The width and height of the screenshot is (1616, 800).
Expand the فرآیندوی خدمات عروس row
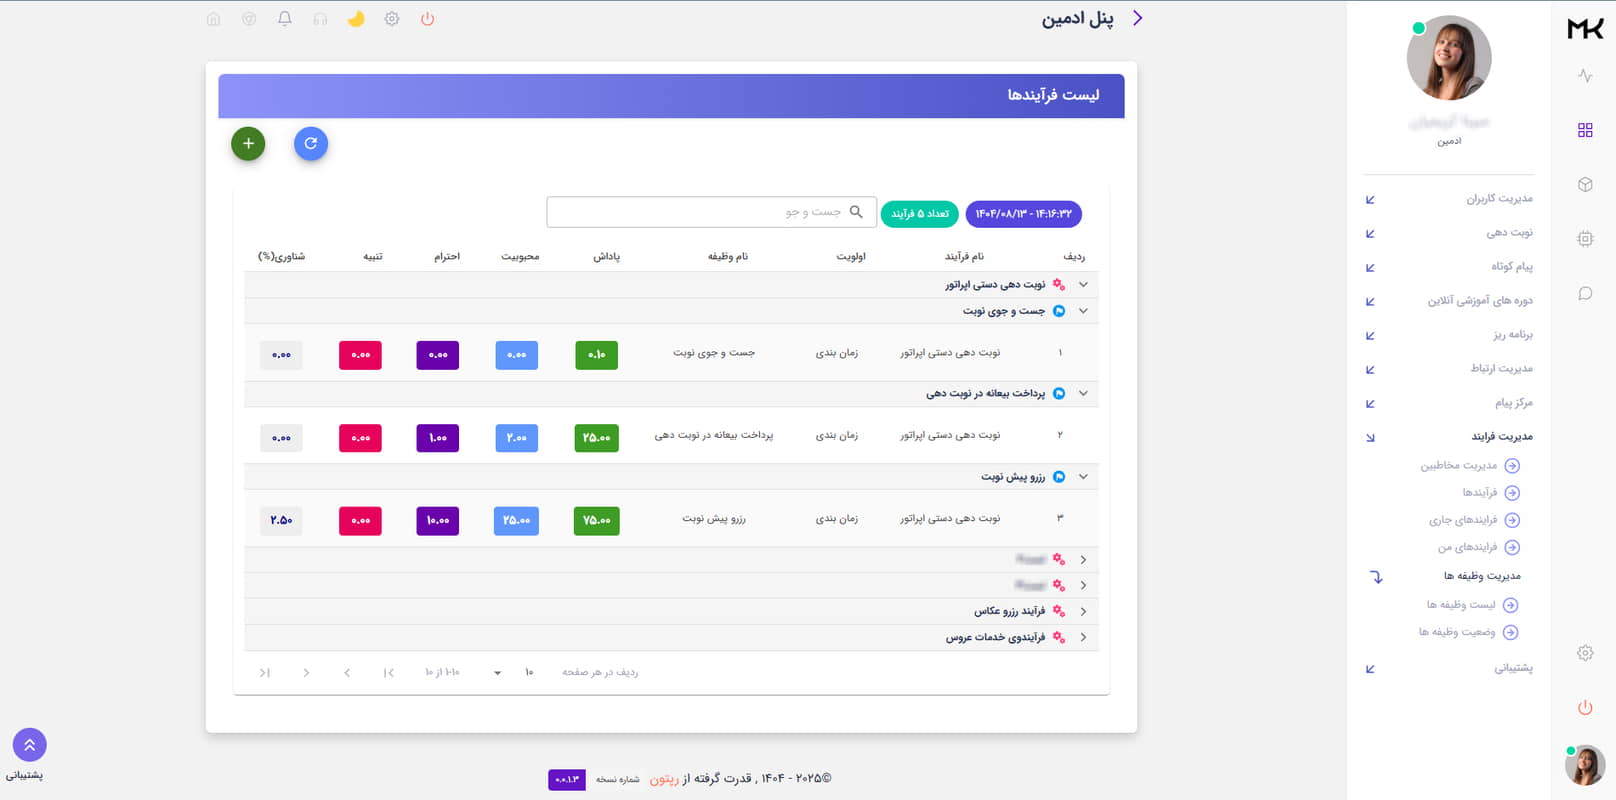pyautogui.click(x=1083, y=637)
